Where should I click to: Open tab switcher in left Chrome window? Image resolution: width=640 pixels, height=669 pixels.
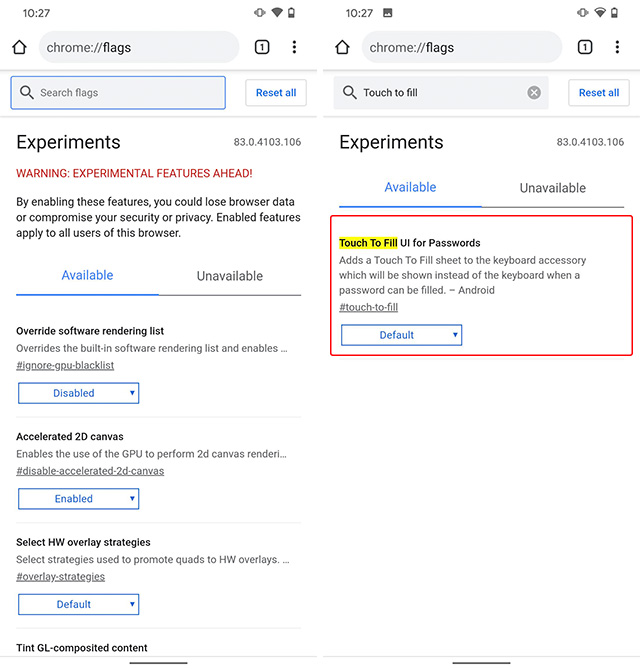tap(262, 47)
